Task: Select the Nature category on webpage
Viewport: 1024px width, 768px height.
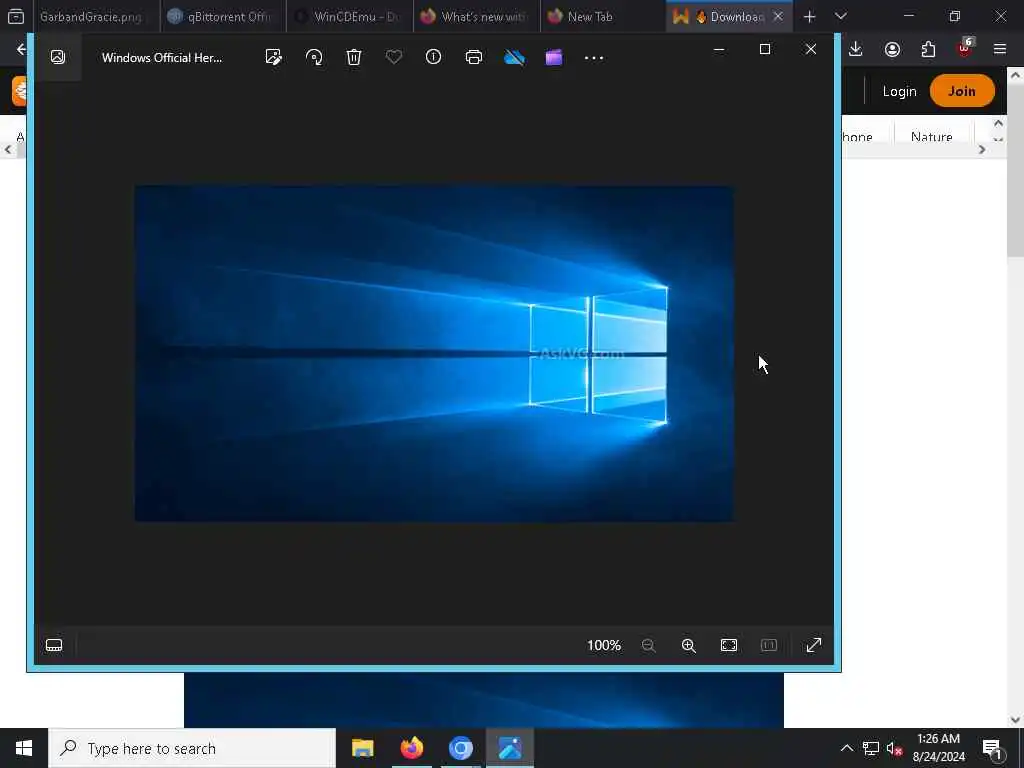Action: (931, 136)
